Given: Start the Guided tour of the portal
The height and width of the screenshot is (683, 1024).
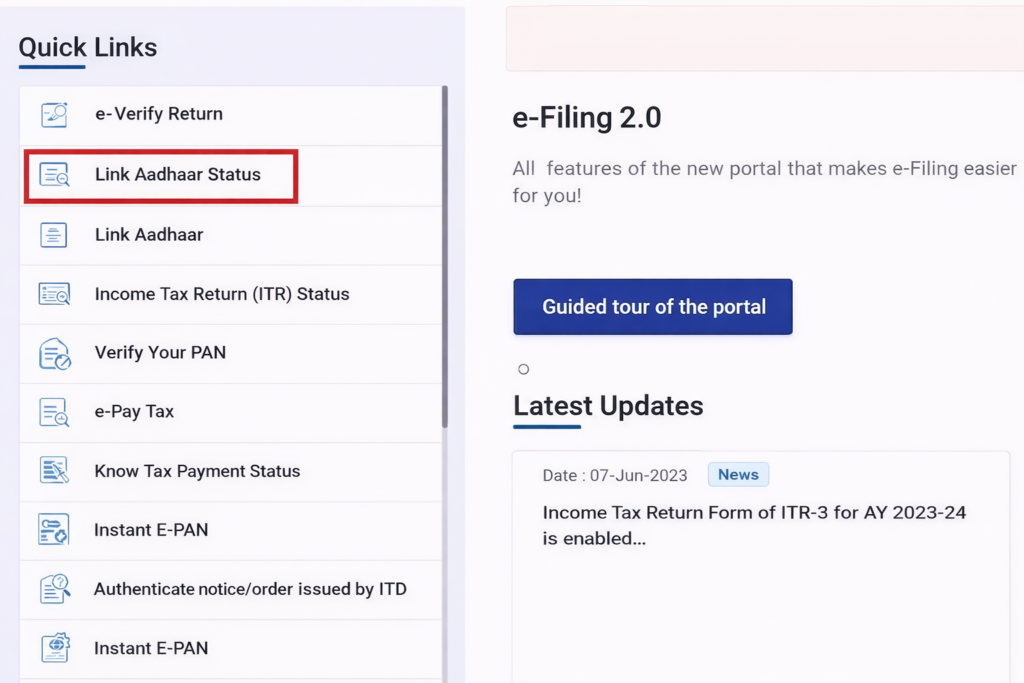Looking at the screenshot, I should click(x=653, y=307).
